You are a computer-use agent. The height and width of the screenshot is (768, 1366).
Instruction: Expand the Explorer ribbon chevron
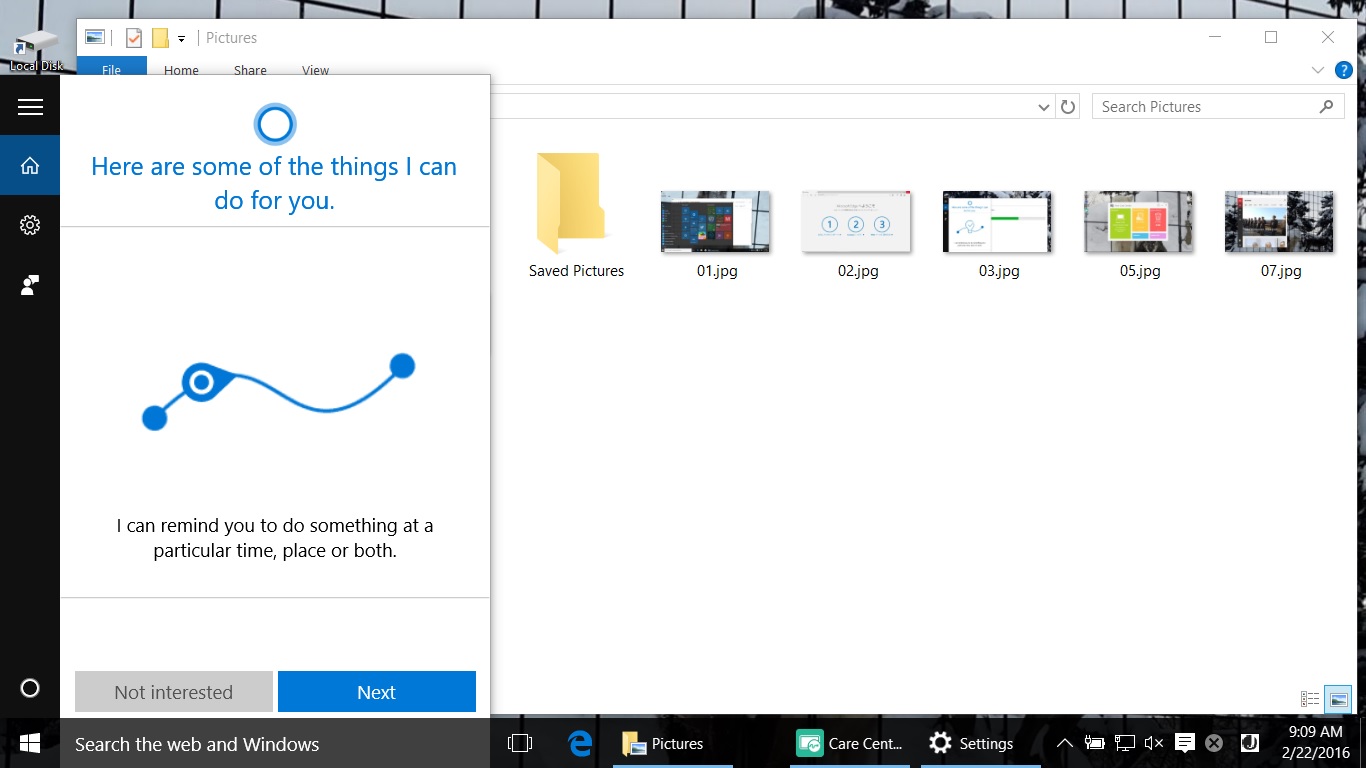[1318, 70]
